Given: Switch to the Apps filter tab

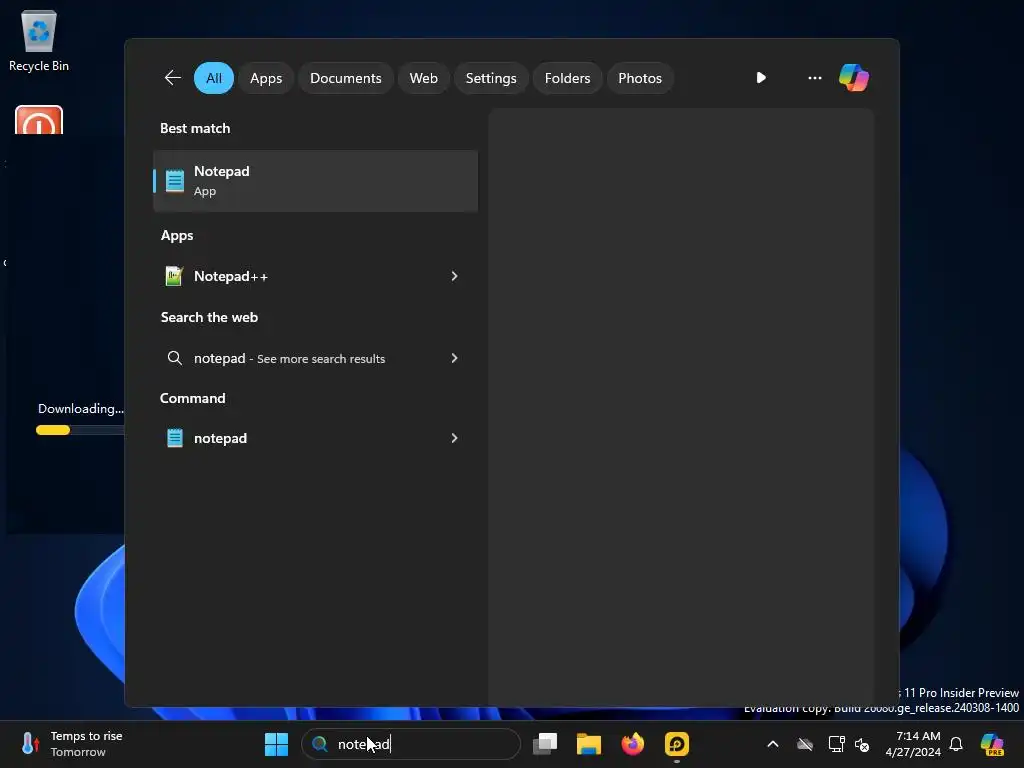Looking at the screenshot, I should (266, 78).
